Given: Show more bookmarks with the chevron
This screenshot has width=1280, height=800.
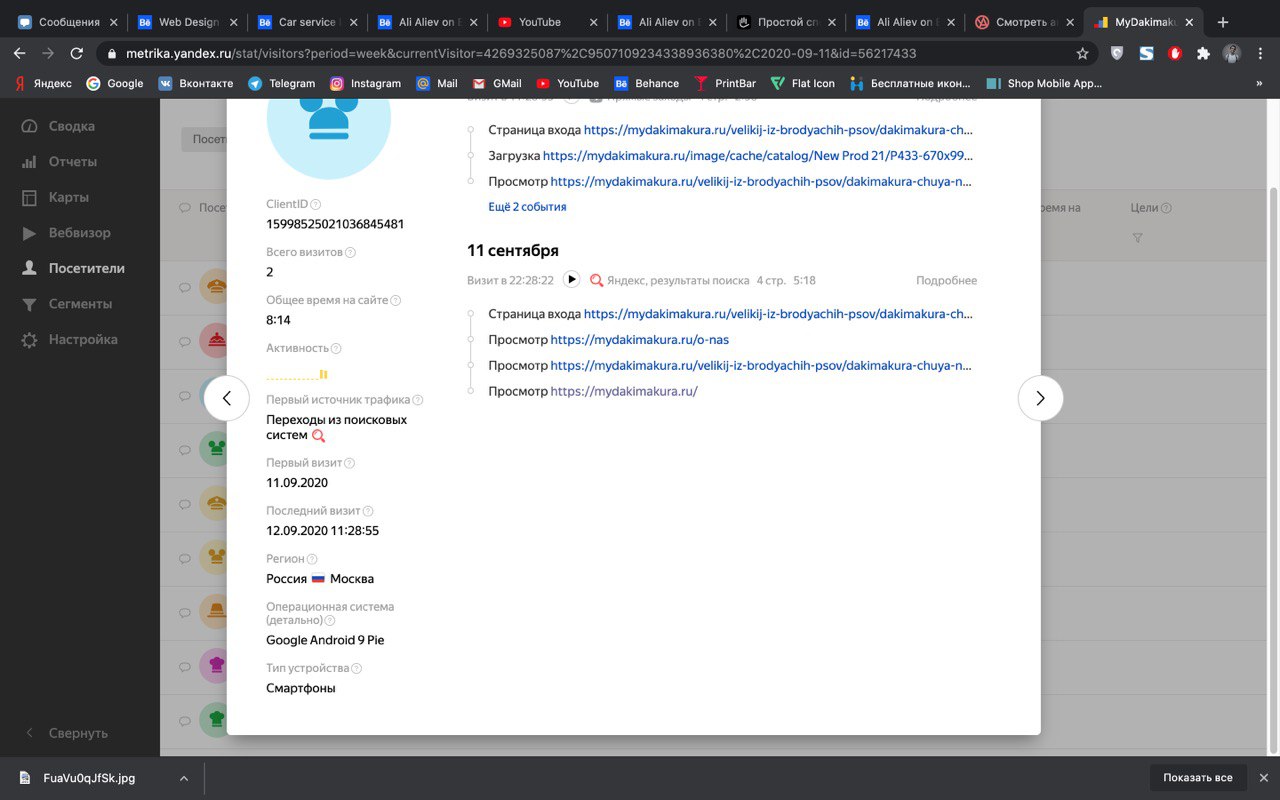Looking at the screenshot, I should pos(1259,84).
